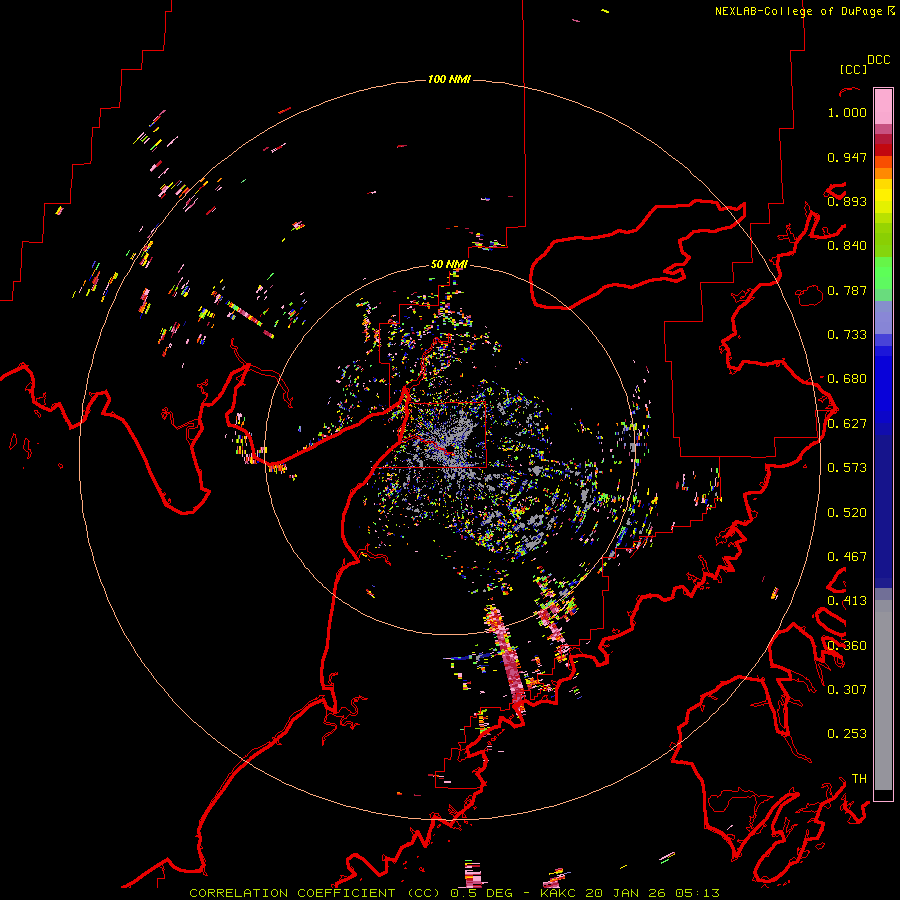Select the 0.573 legend value
This screenshot has width=900, height=900.
coord(847,468)
